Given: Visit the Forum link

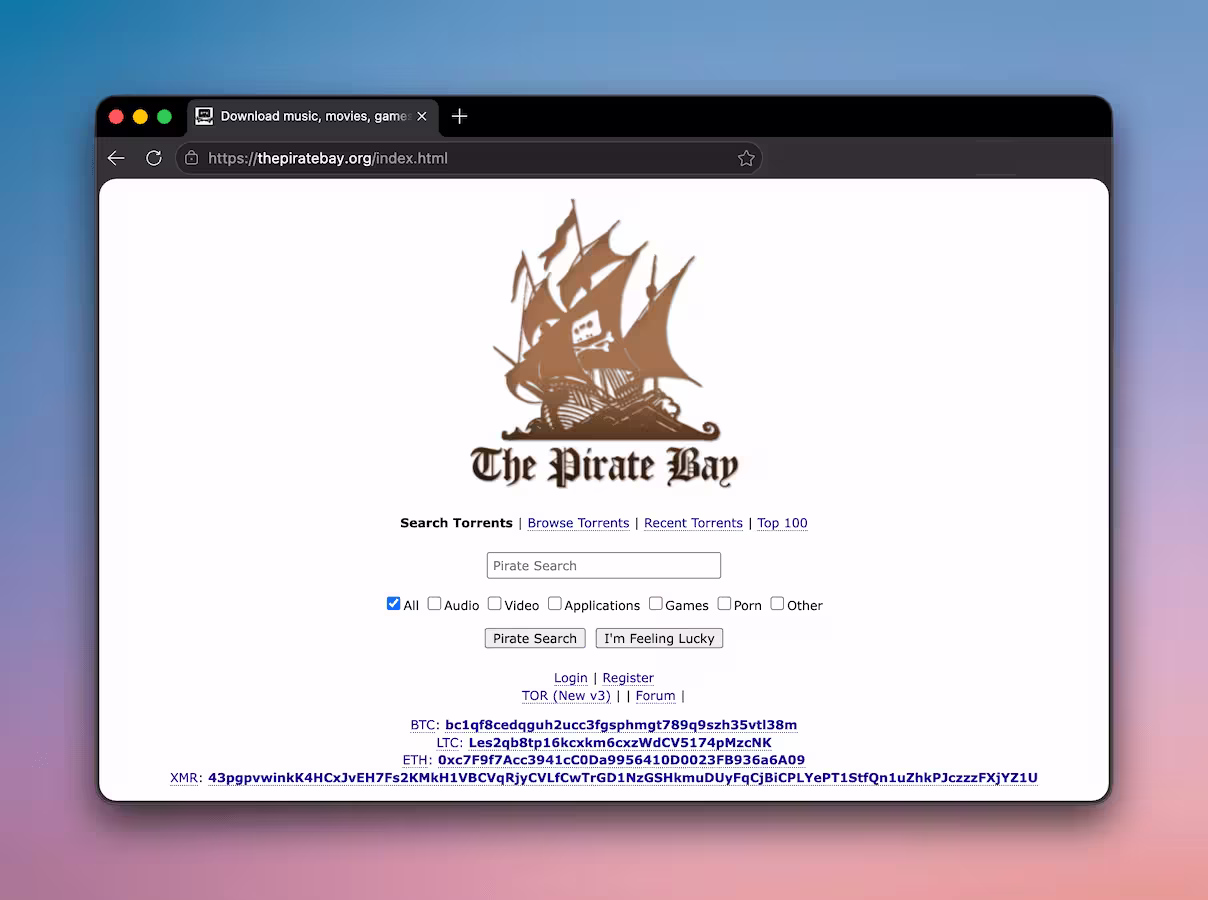Looking at the screenshot, I should (x=656, y=696).
